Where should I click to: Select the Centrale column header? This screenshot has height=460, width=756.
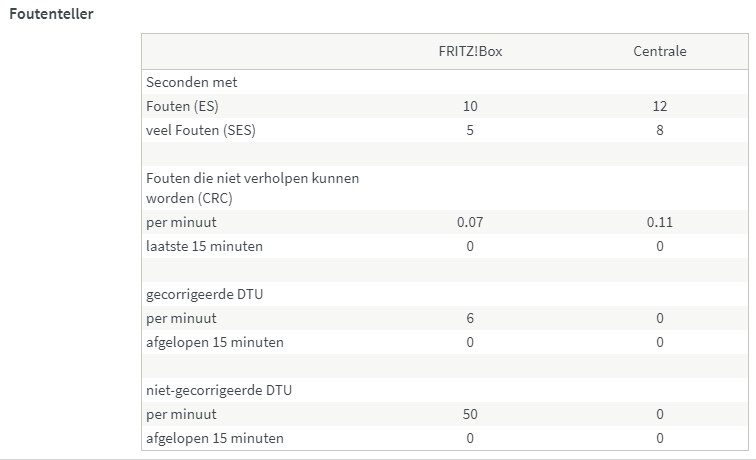pos(659,51)
